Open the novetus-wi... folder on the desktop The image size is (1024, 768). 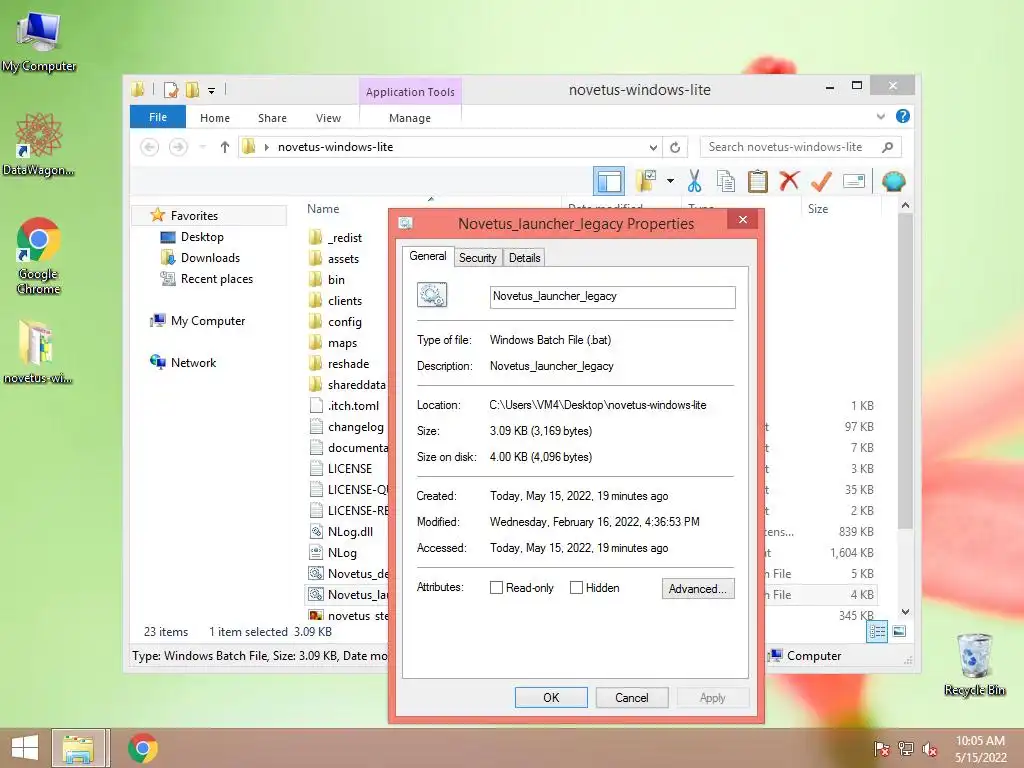(x=38, y=352)
